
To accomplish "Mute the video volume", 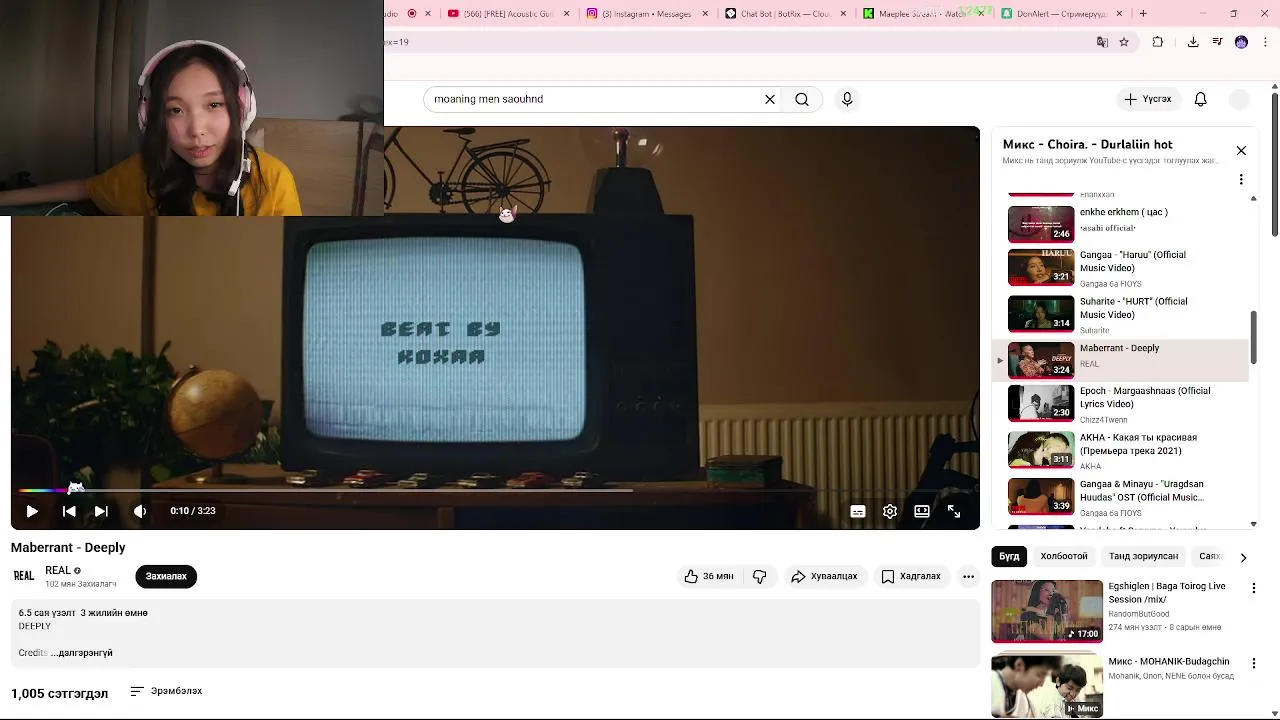I will pos(140,511).
